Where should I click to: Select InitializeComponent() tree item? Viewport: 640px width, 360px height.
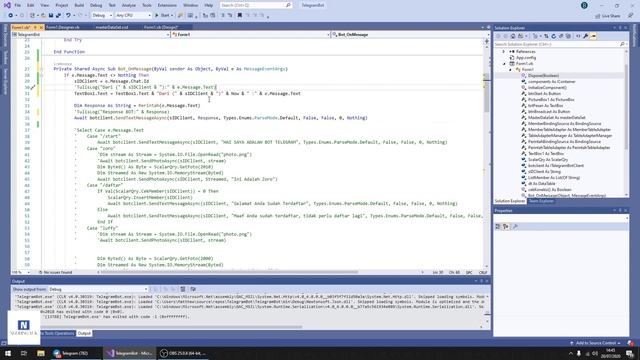[x=547, y=87]
